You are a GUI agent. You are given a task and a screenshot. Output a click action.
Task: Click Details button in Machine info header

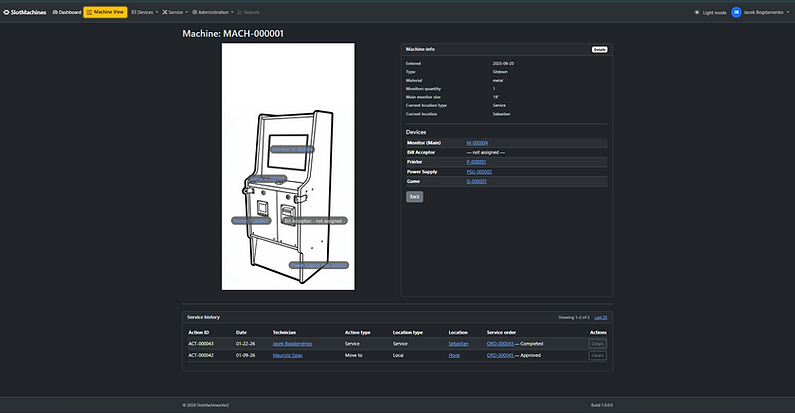599,49
